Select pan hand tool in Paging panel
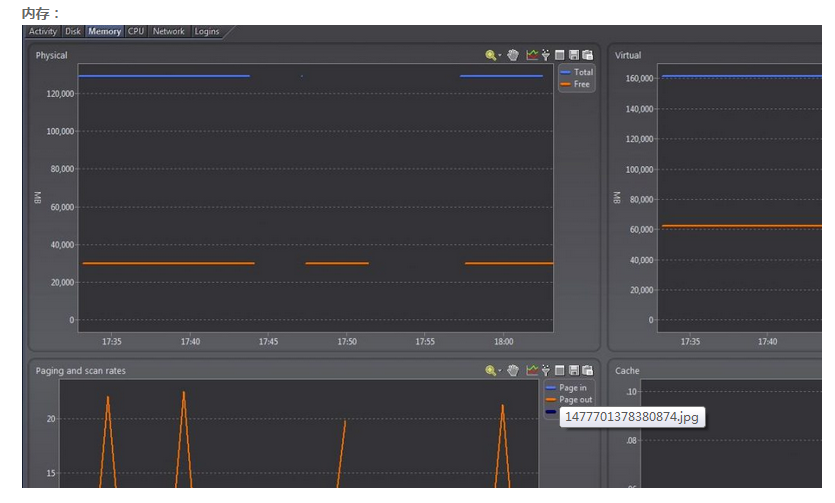The height and width of the screenshot is (503, 835). click(513, 370)
